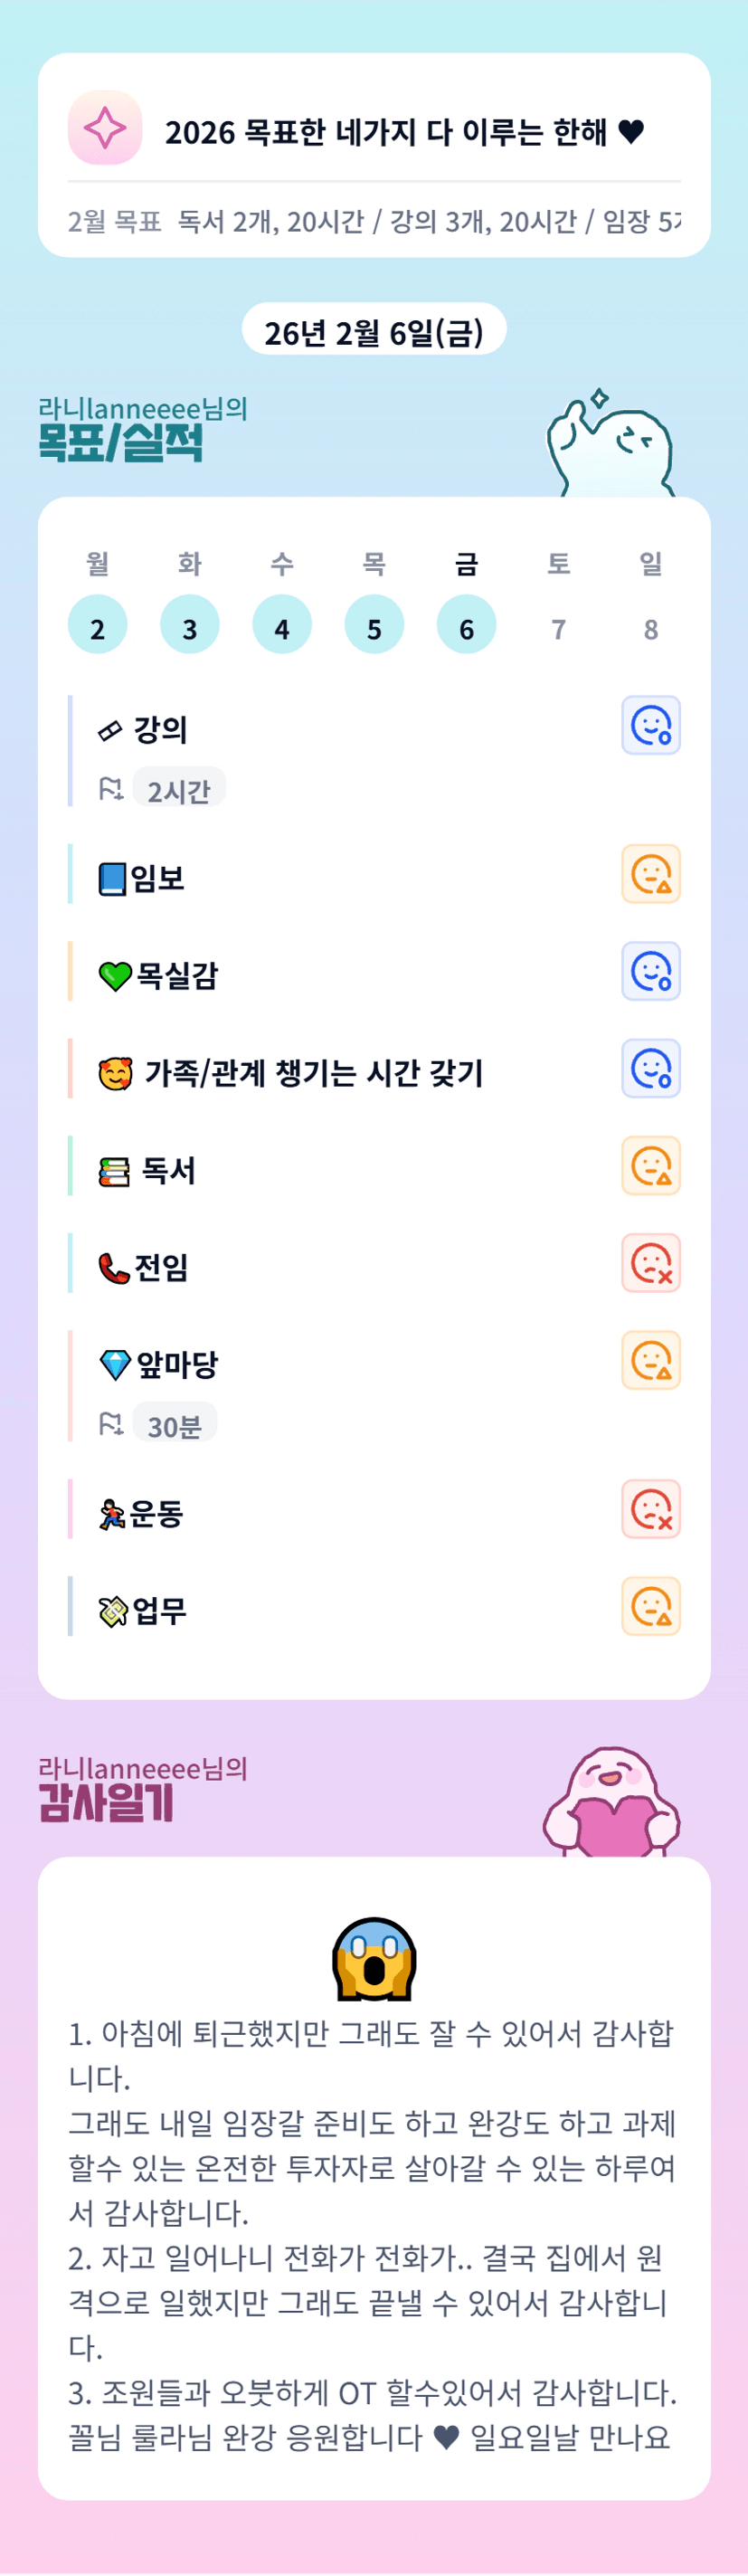Click the blue smiley for 가족/관계 row
This screenshot has height=2576, width=748.
click(651, 1069)
